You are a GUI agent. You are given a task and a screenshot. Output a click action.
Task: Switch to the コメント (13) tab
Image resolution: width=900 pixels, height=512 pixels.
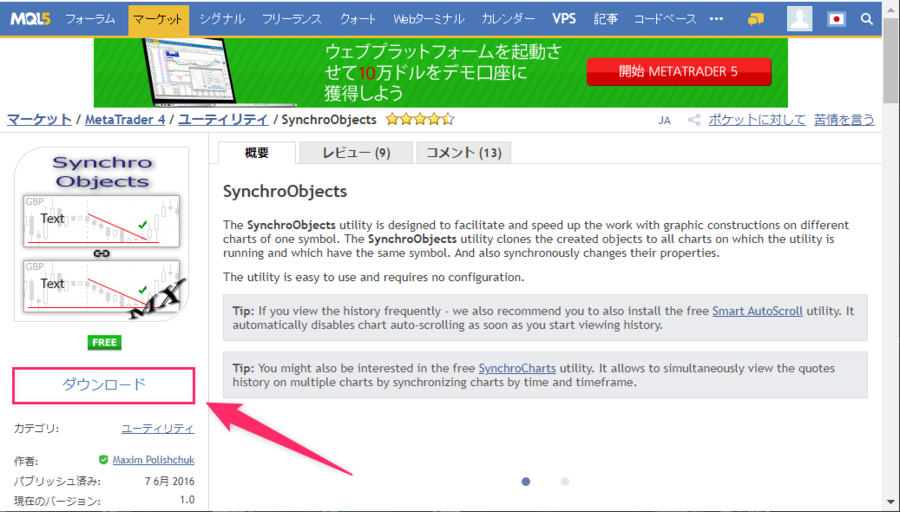[463, 153]
